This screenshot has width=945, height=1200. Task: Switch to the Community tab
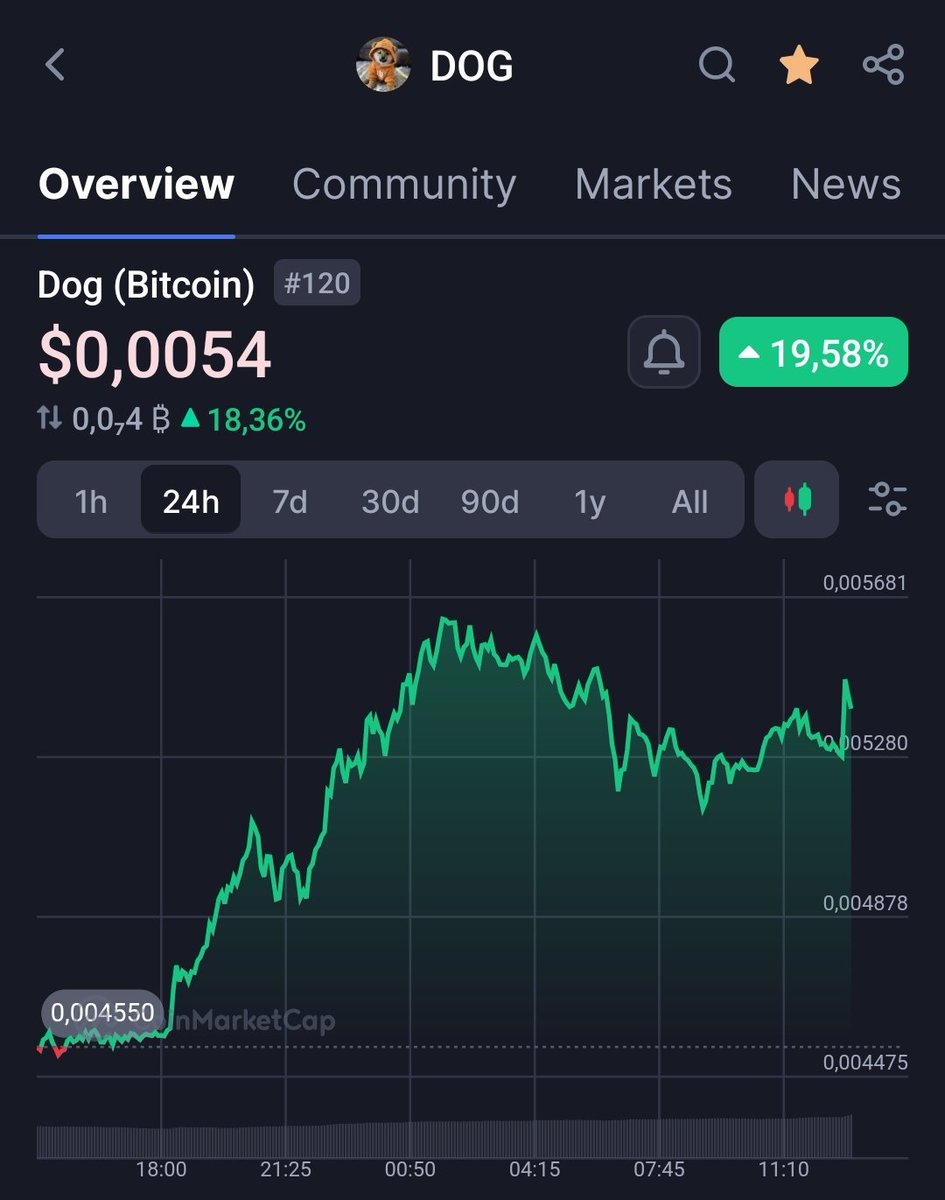click(404, 185)
